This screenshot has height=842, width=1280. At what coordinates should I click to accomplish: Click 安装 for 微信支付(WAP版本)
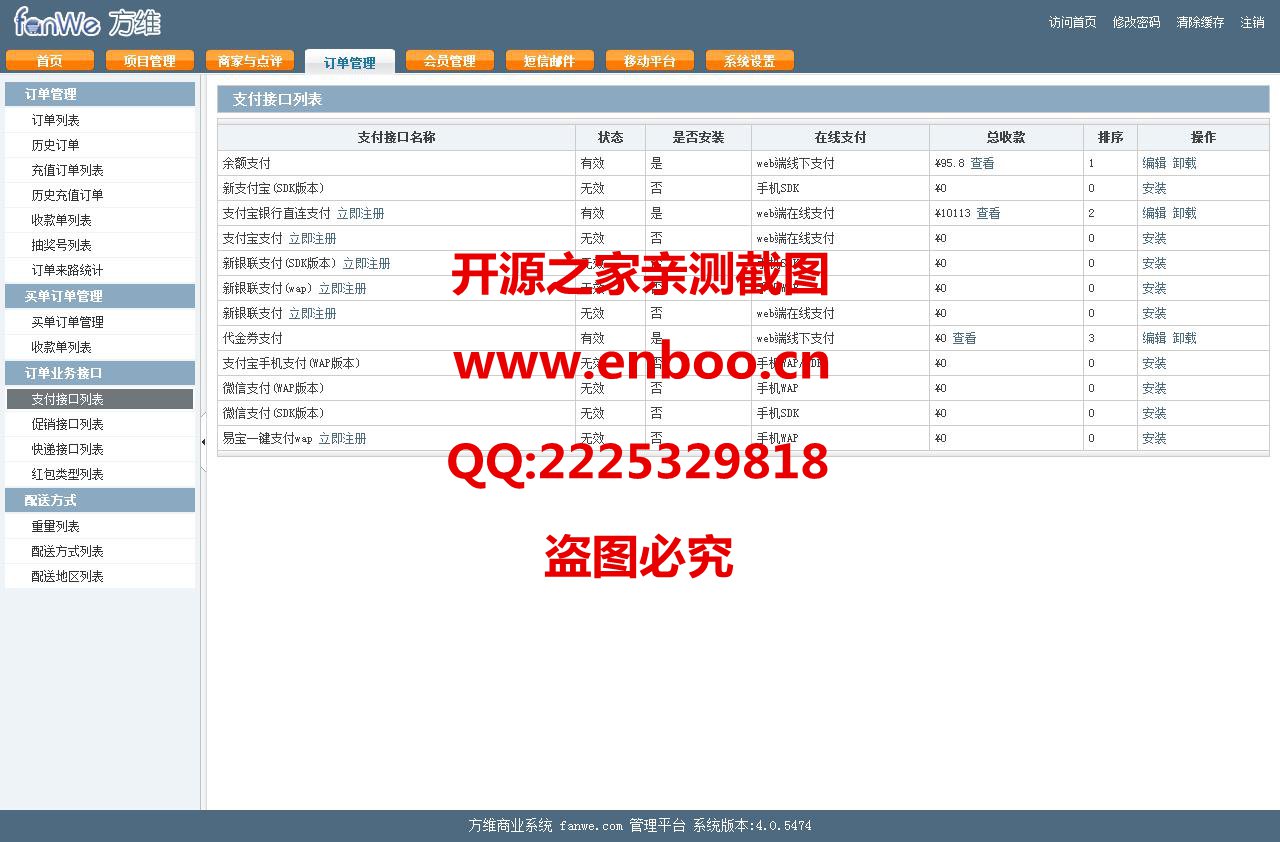pos(1154,388)
